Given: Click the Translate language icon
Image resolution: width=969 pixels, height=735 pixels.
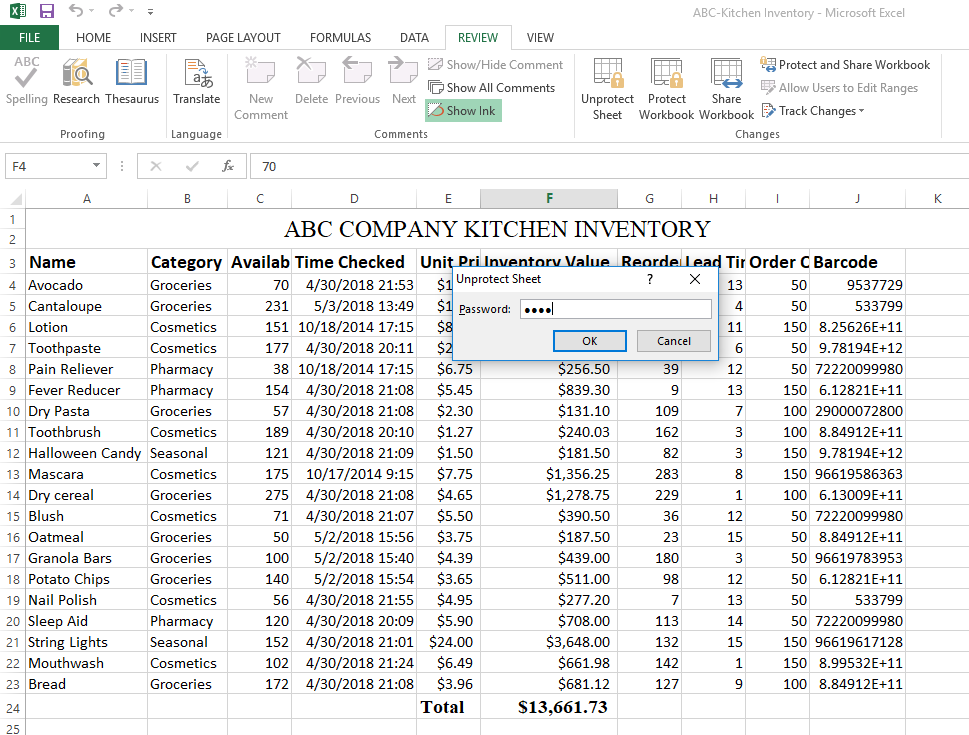Looking at the screenshot, I should 197,81.
